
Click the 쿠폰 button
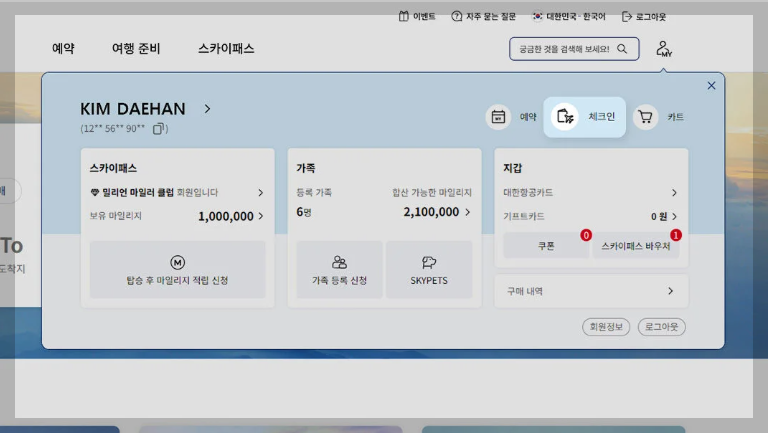tap(546, 245)
